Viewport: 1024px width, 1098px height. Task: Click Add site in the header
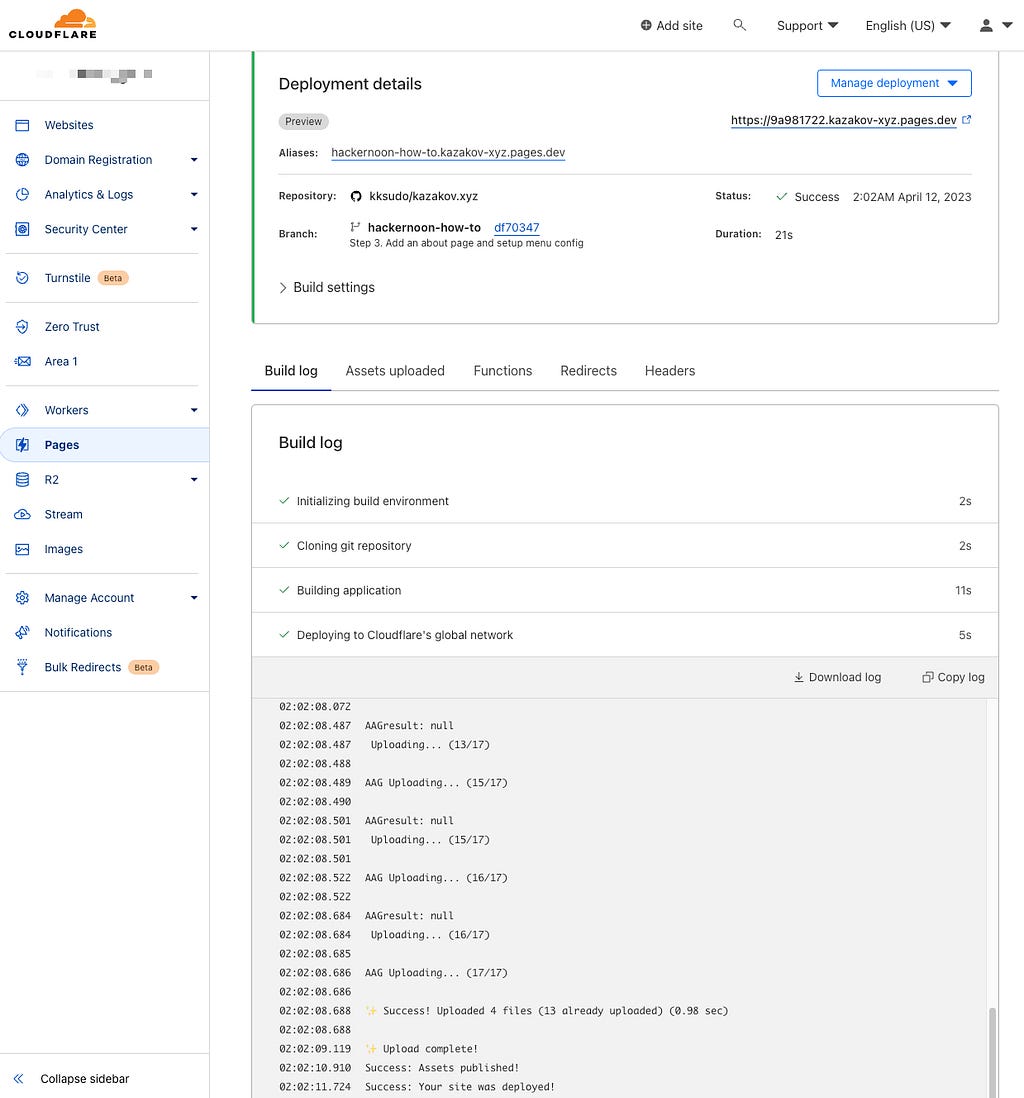coord(672,25)
